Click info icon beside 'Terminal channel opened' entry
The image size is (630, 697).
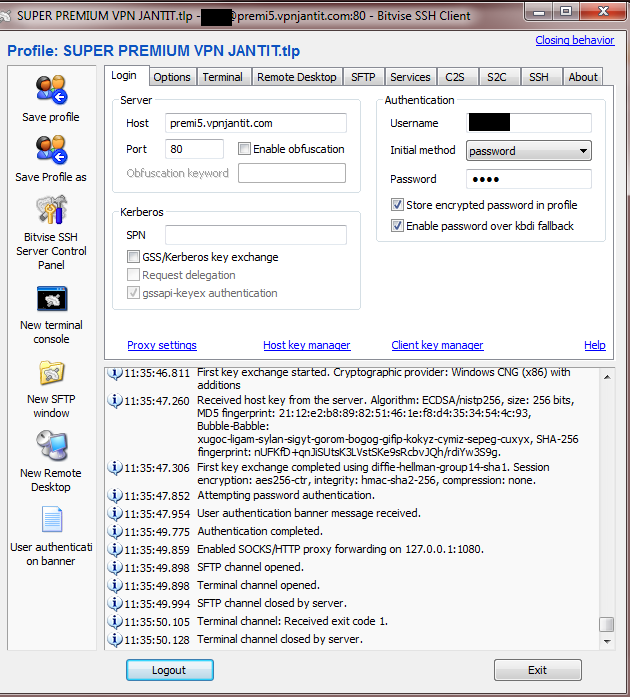click(115, 585)
